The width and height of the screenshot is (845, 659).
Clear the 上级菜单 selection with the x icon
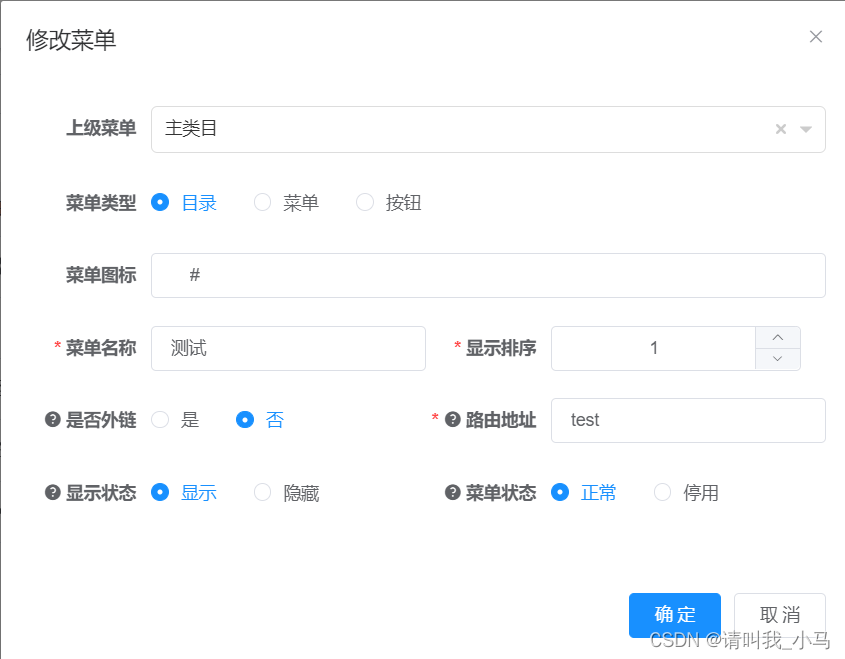click(x=780, y=129)
